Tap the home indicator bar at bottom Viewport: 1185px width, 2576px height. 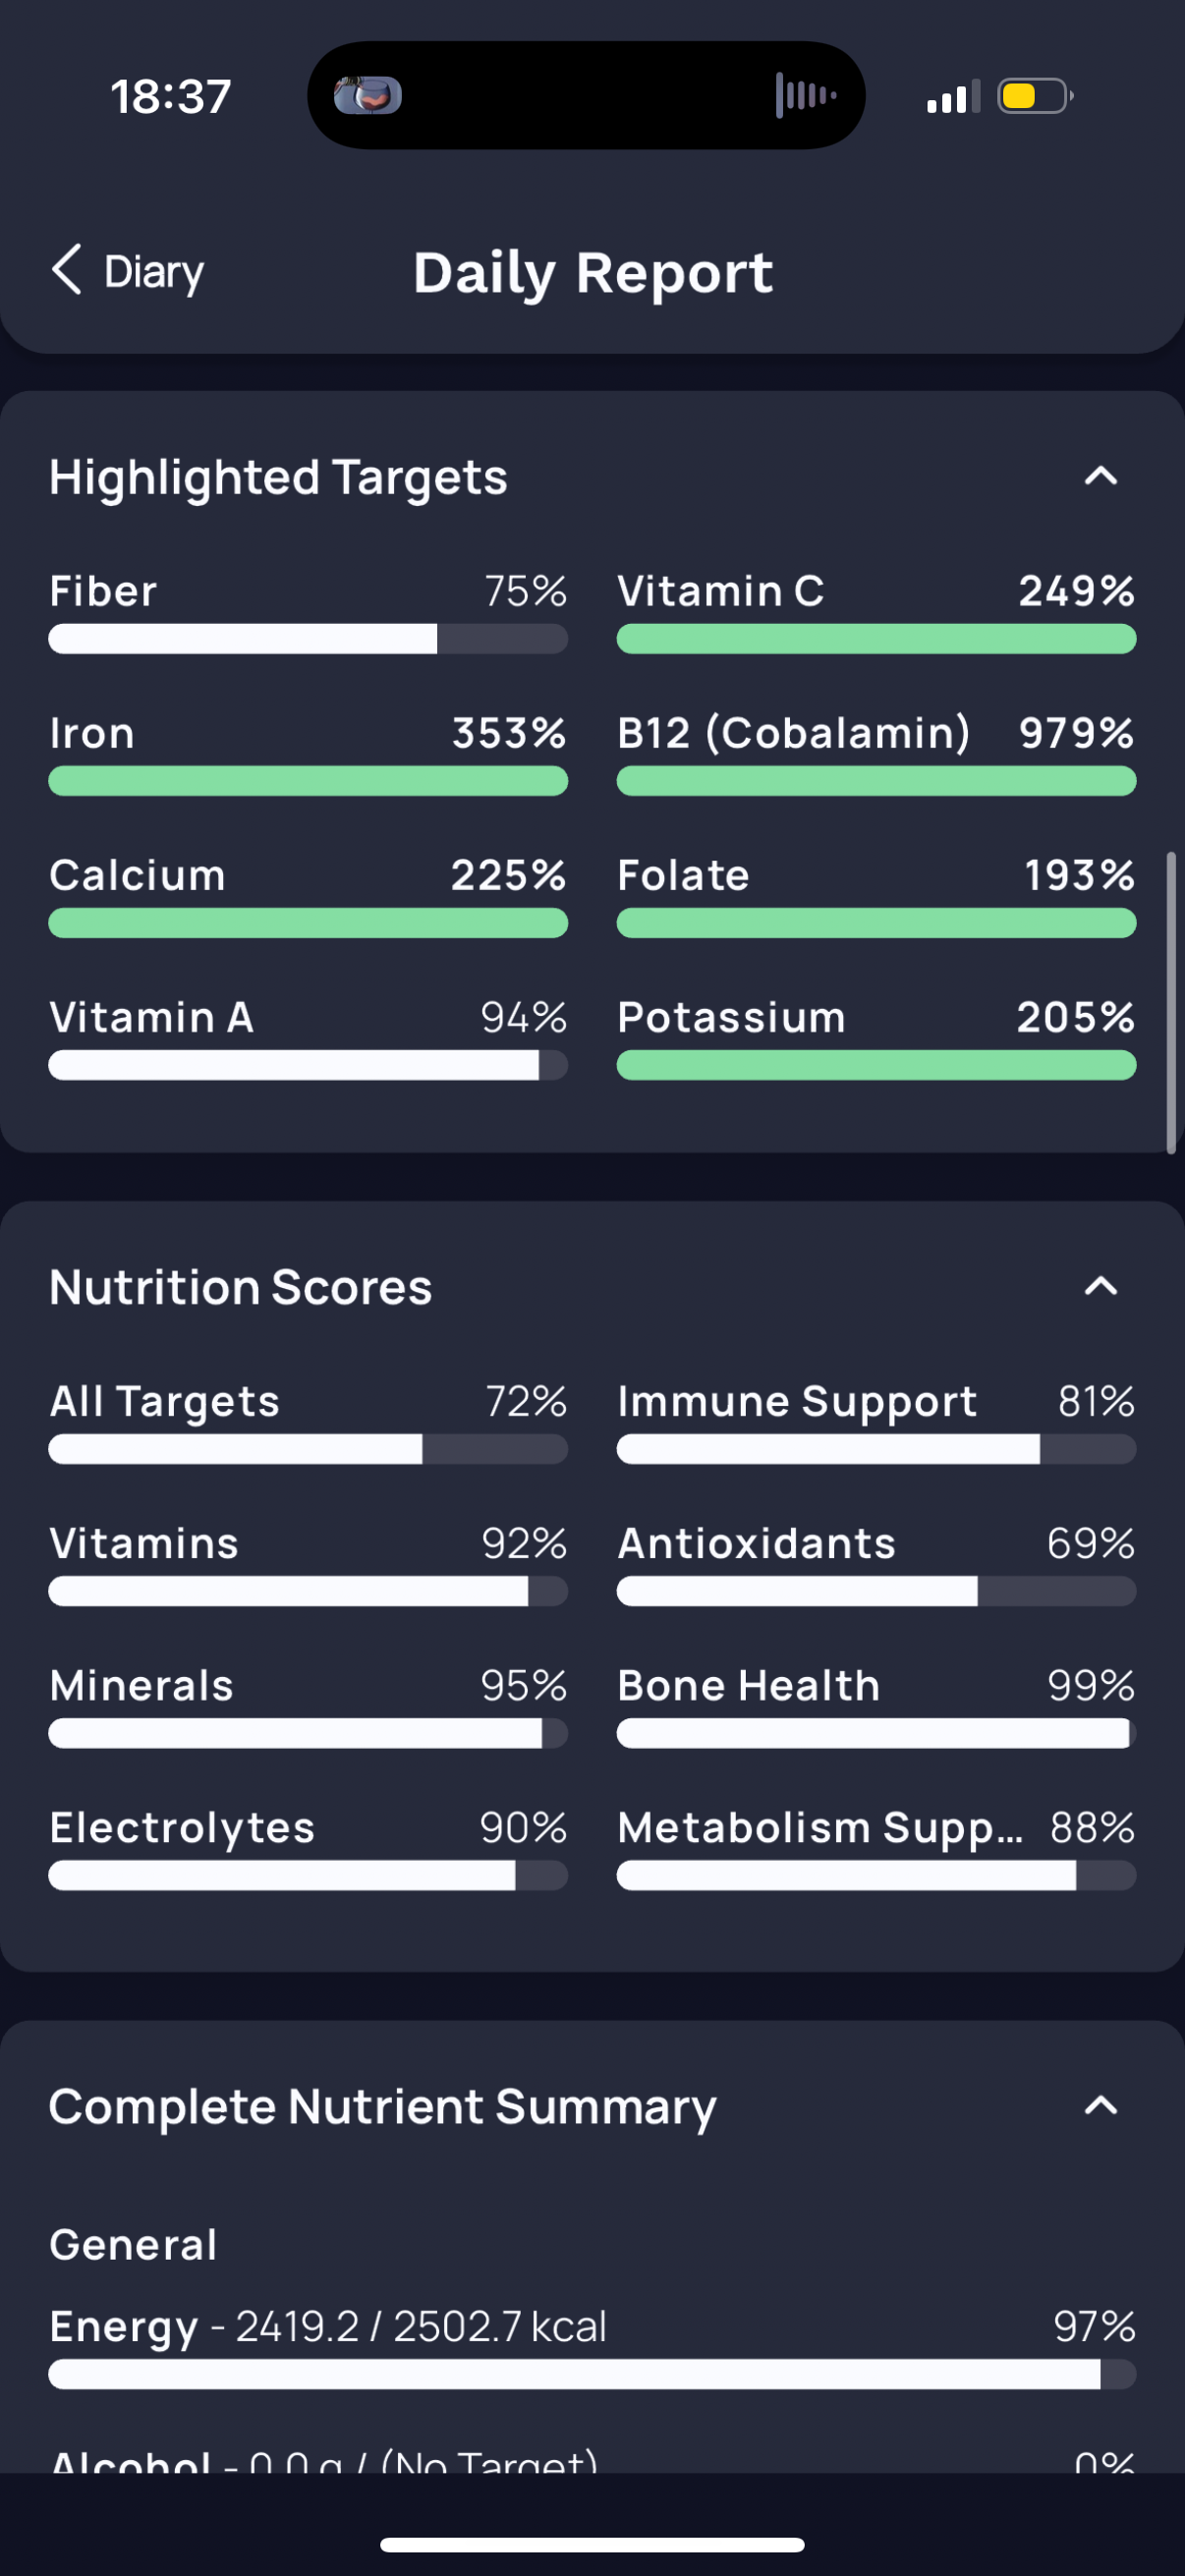click(x=592, y=2545)
